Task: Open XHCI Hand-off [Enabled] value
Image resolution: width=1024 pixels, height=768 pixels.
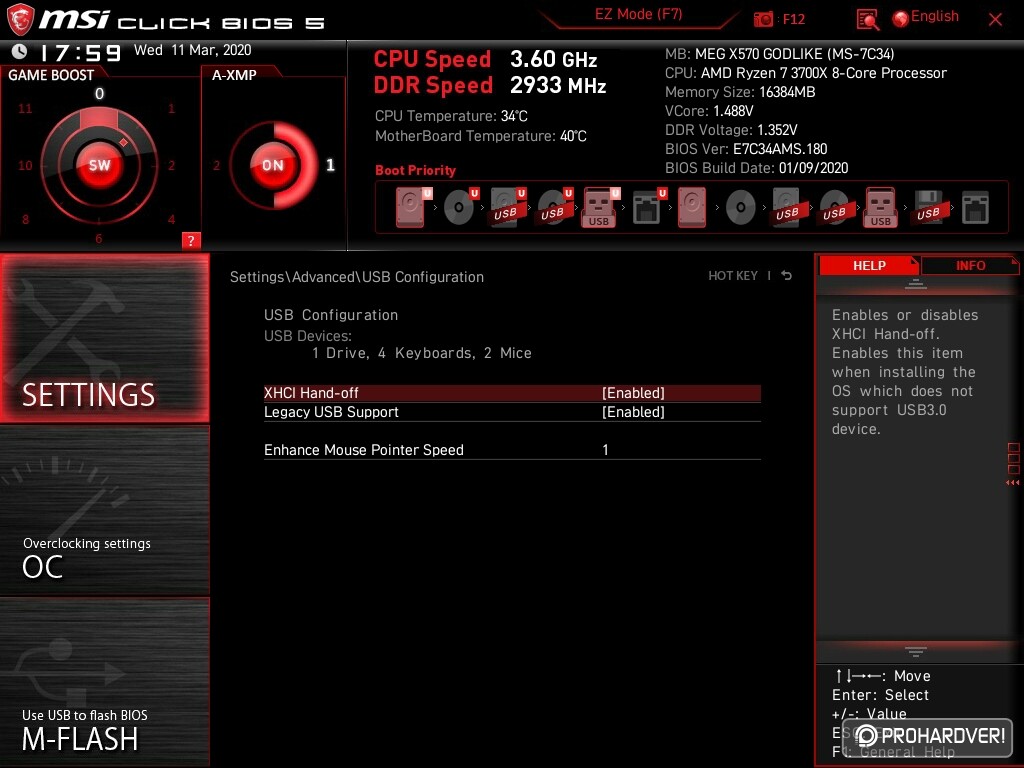Action: coord(633,393)
